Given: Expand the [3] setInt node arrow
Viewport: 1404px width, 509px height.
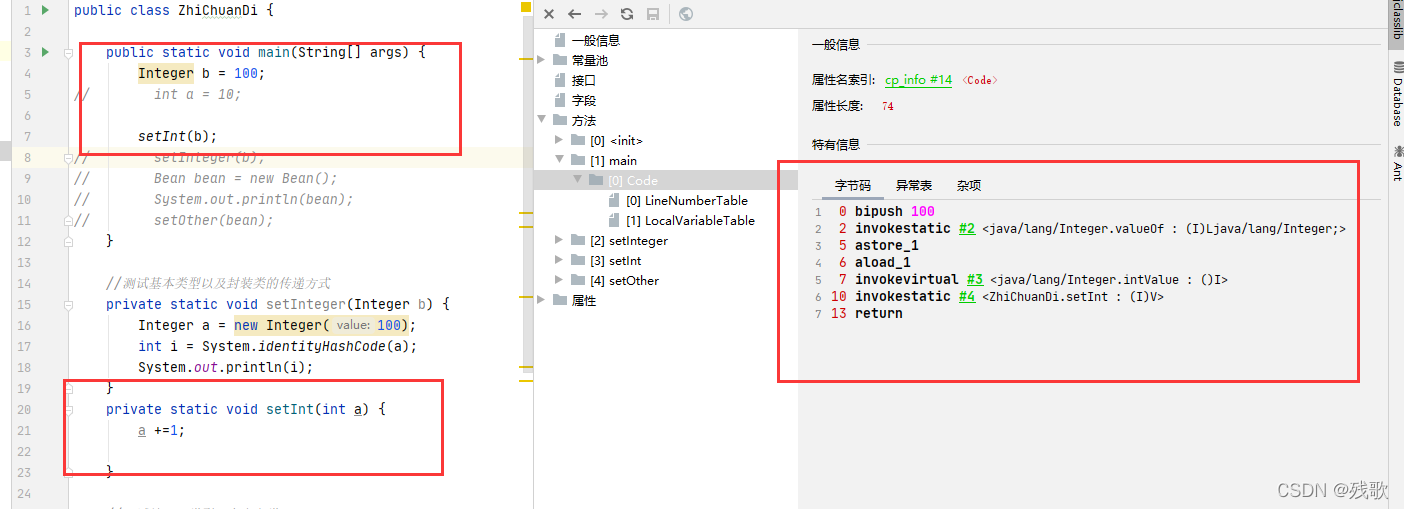Looking at the screenshot, I should pyautogui.click(x=559, y=260).
